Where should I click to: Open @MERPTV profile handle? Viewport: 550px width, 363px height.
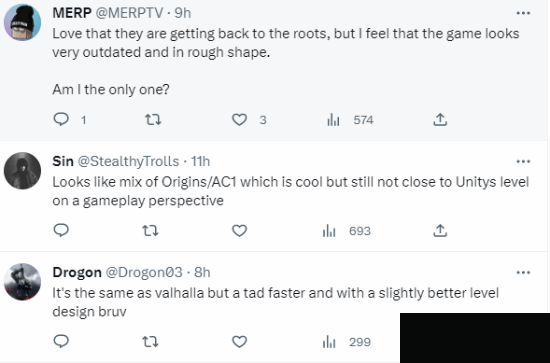[129, 13]
